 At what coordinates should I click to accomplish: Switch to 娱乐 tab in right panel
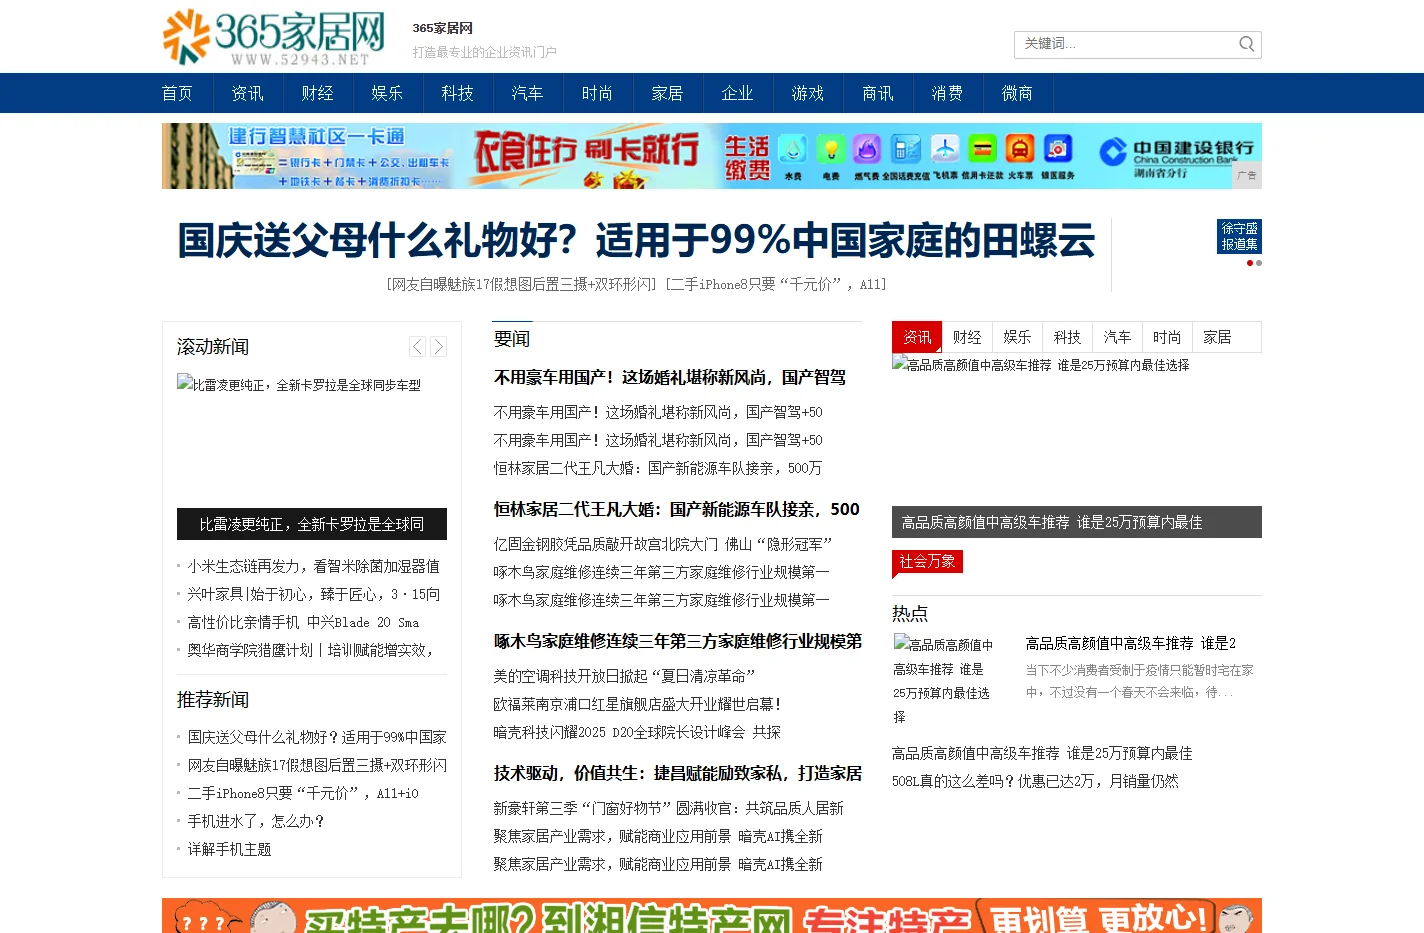pos(1017,337)
